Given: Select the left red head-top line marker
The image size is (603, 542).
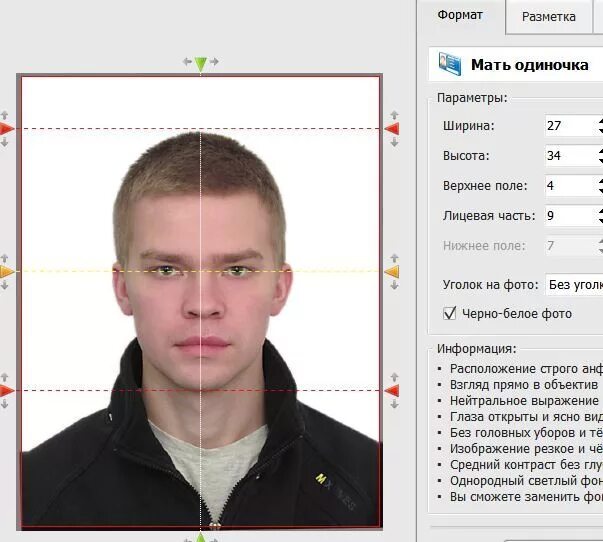Looking at the screenshot, I should [7, 128].
